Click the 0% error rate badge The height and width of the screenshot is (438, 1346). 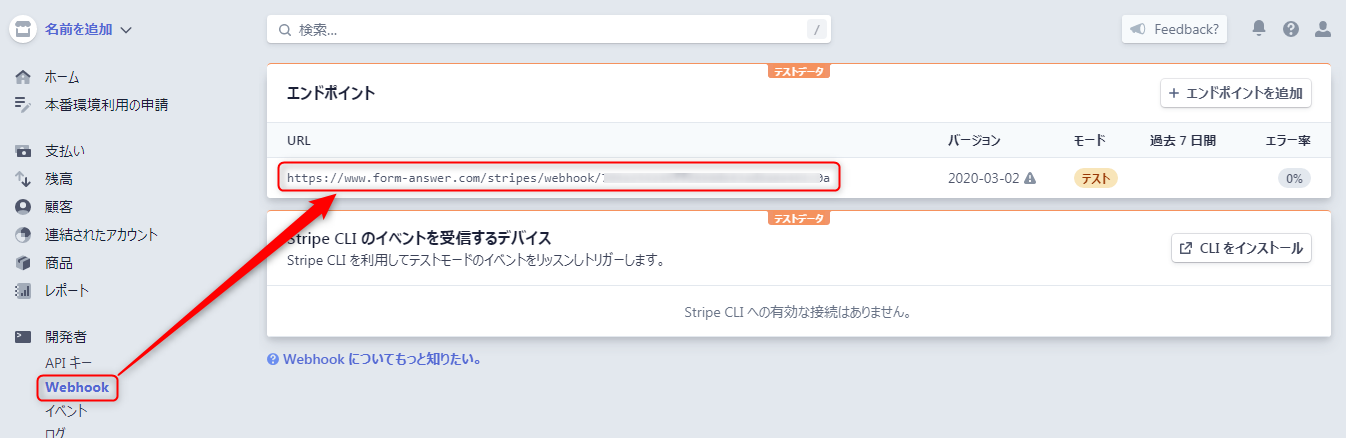tap(1294, 178)
